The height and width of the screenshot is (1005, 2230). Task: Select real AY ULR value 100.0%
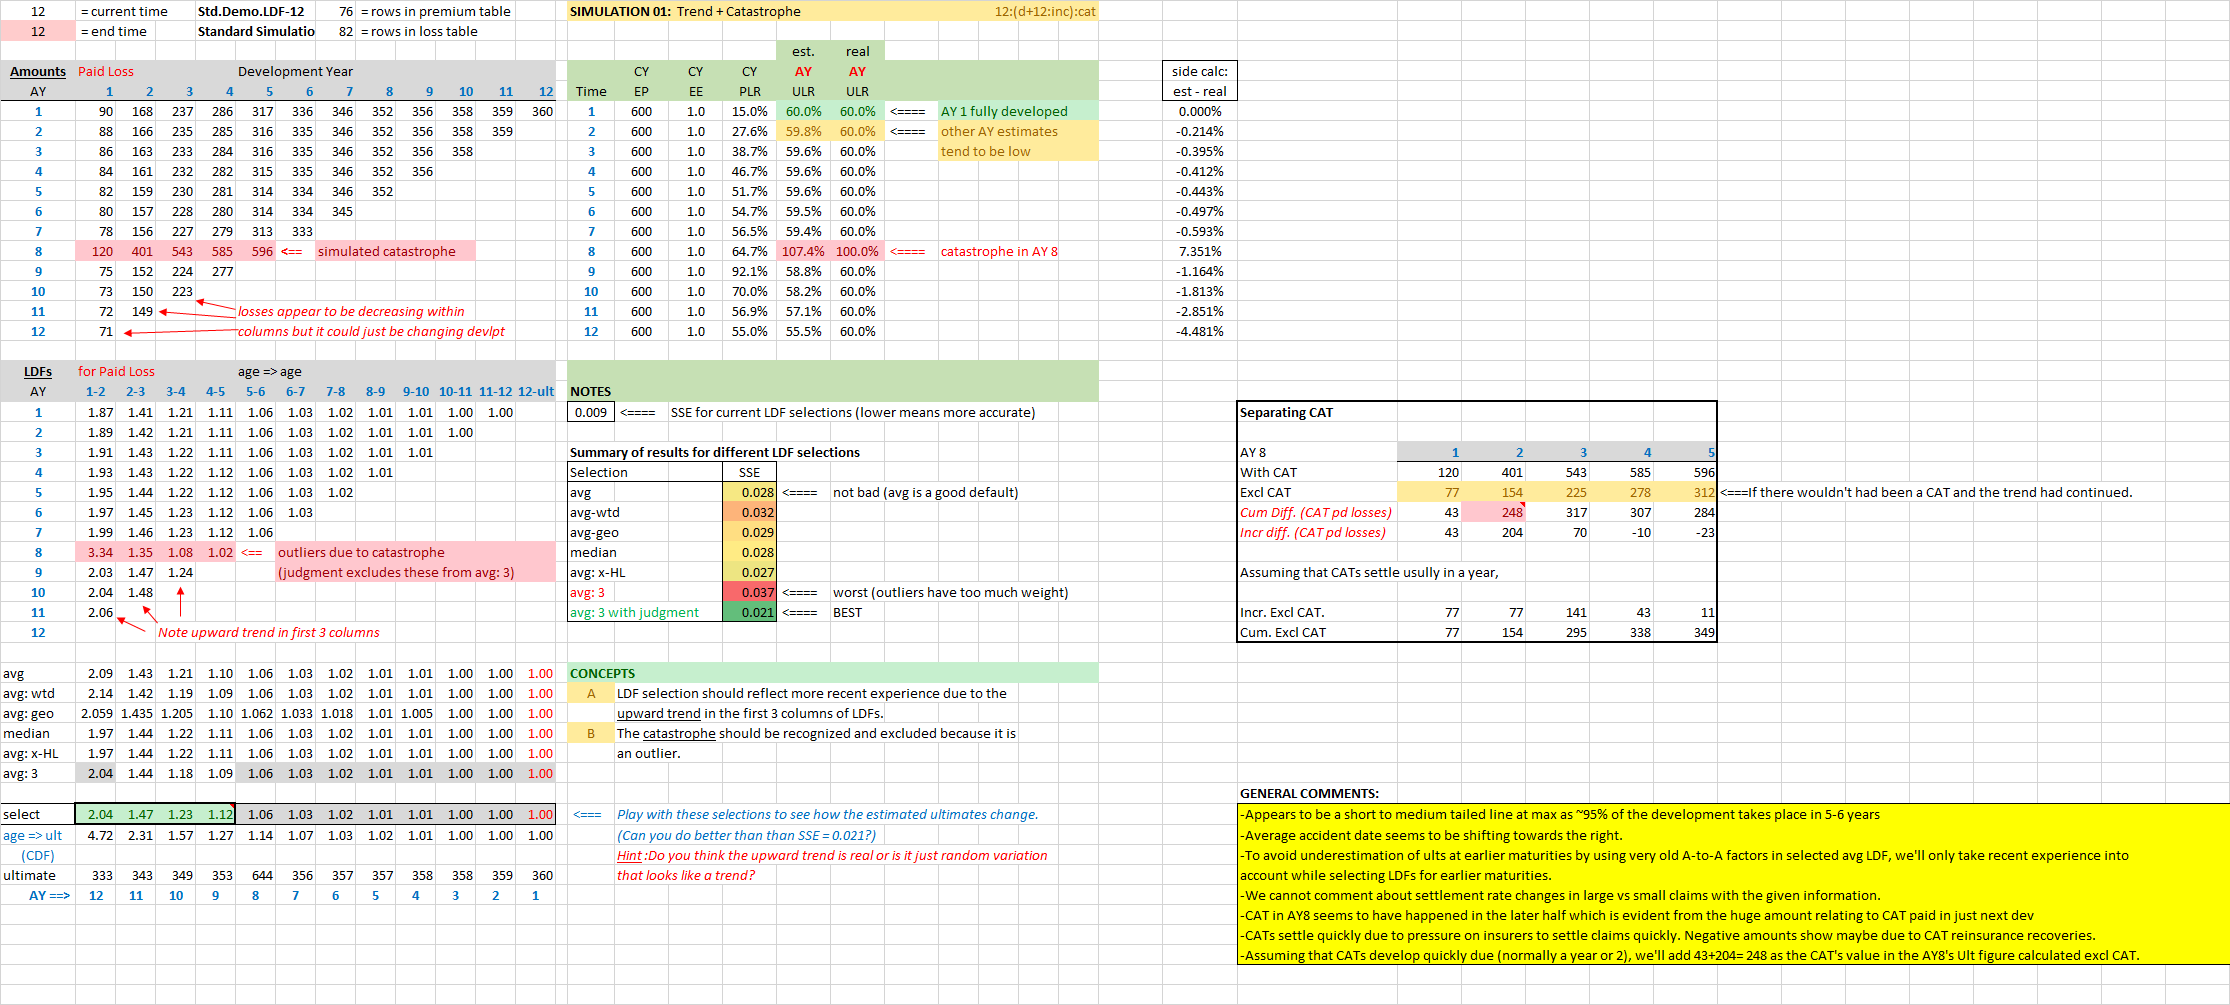[x=857, y=251]
